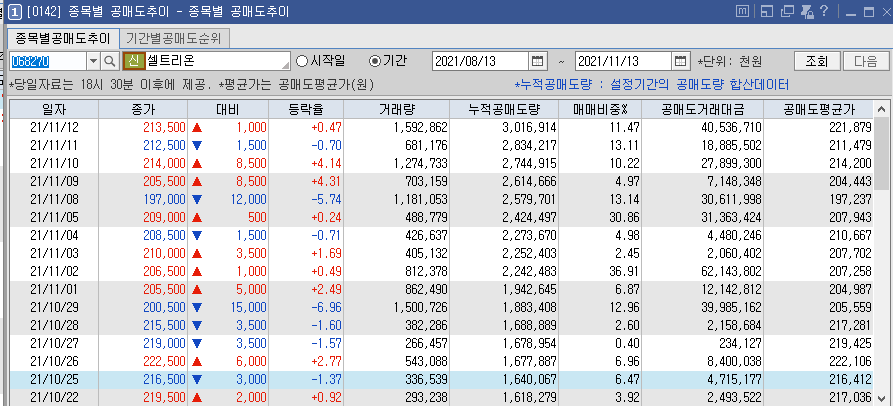Screen dimensions: 893x406
Task: Click the 종가 column header
Action: click(143, 109)
